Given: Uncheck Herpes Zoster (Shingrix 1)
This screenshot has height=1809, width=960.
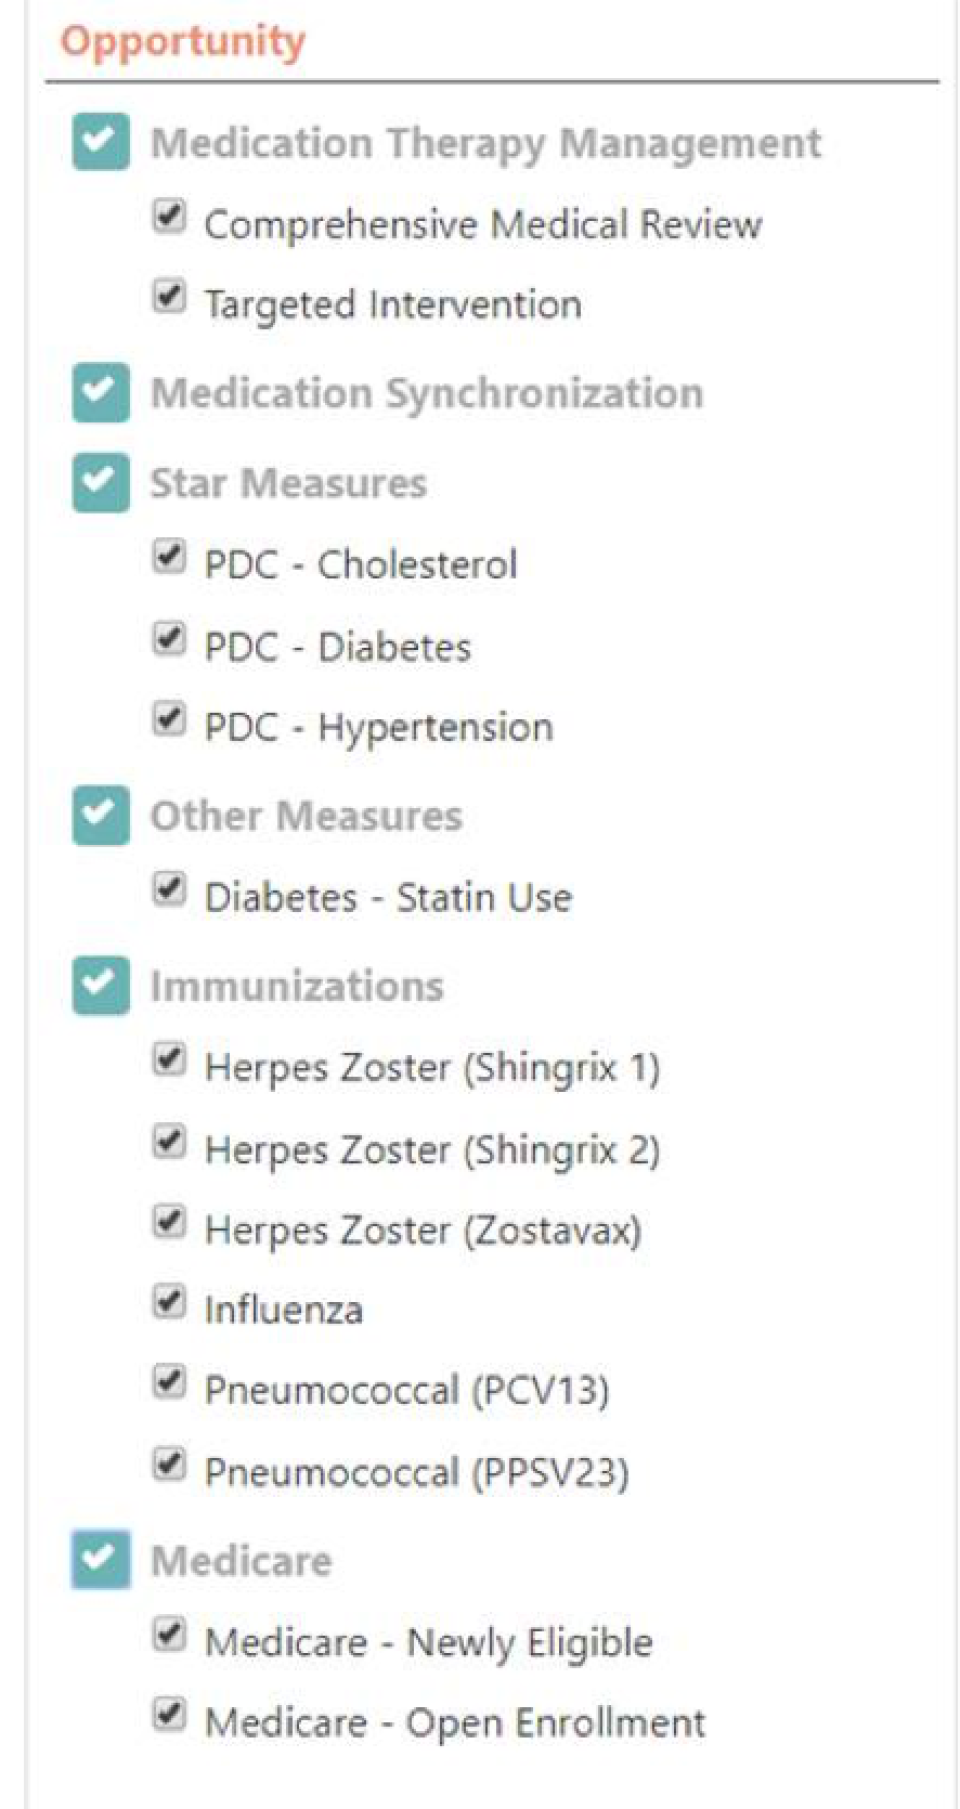Looking at the screenshot, I should click(x=169, y=1059).
